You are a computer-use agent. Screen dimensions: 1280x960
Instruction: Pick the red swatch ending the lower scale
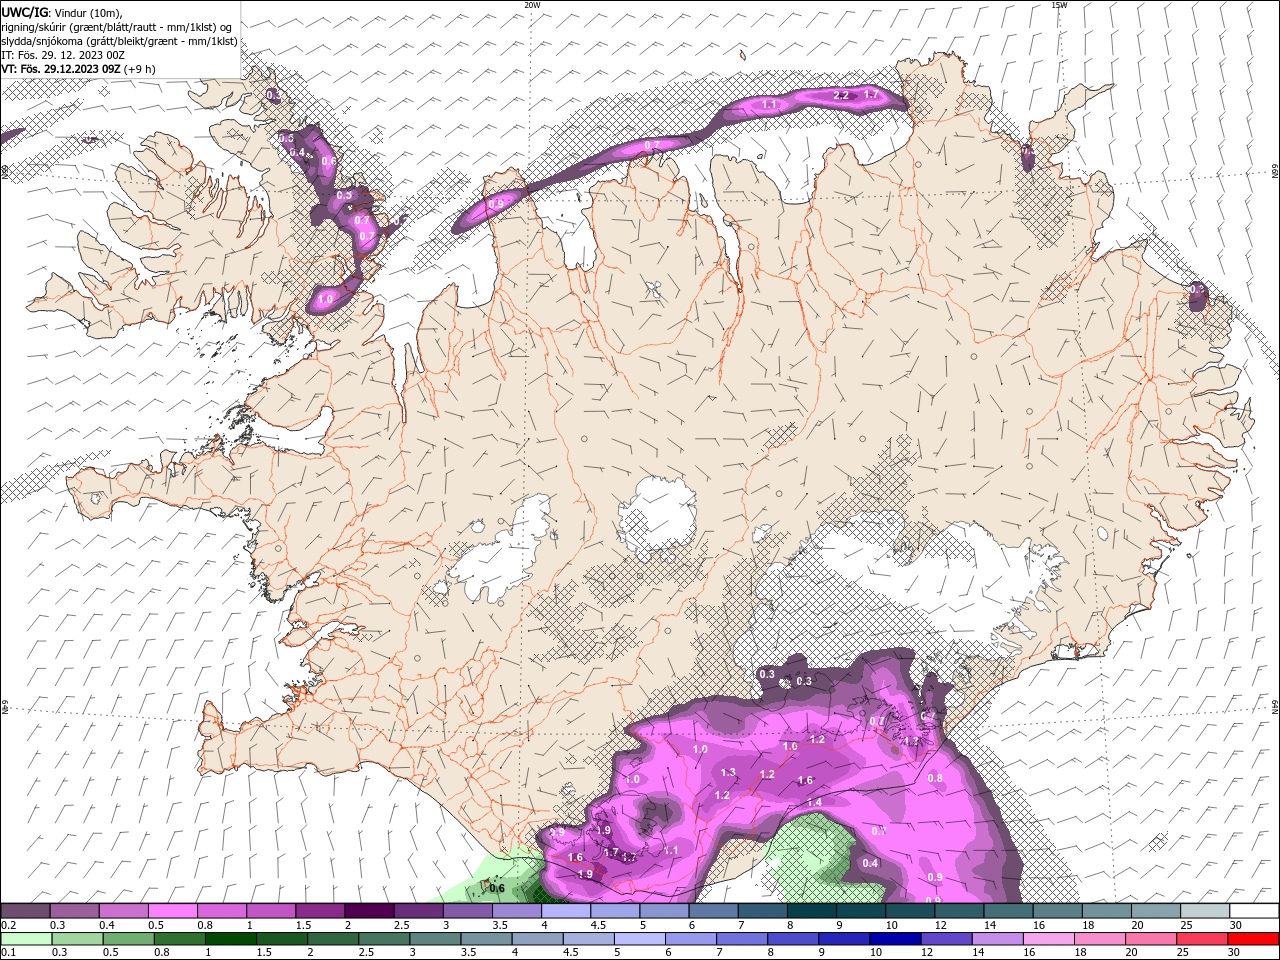pyautogui.click(x=1252, y=939)
